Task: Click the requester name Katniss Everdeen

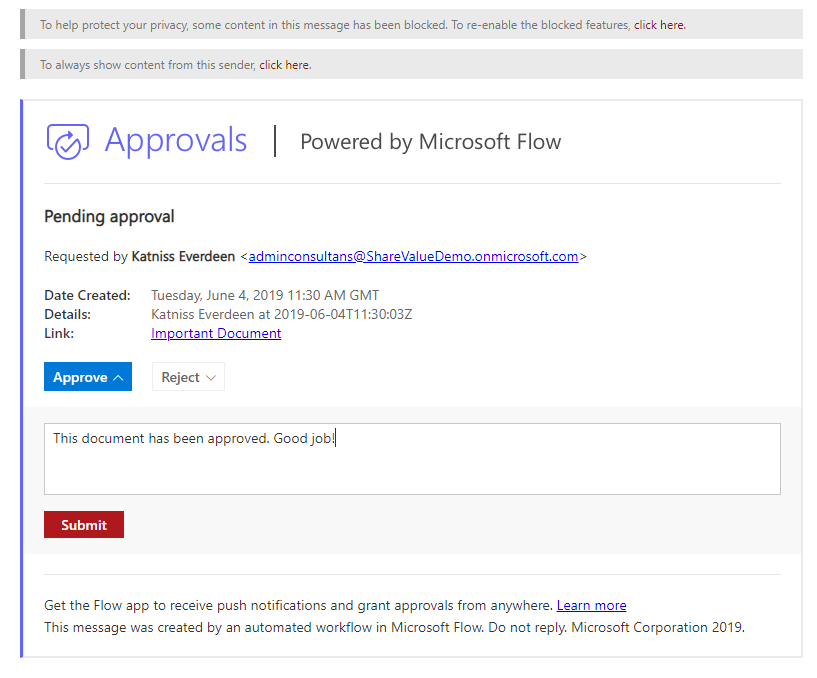Action: pyautogui.click(x=183, y=256)
